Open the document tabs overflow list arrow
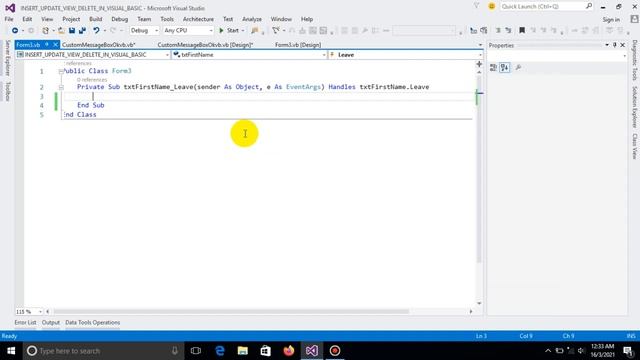The image size is (640, 360). pos(480,45)
